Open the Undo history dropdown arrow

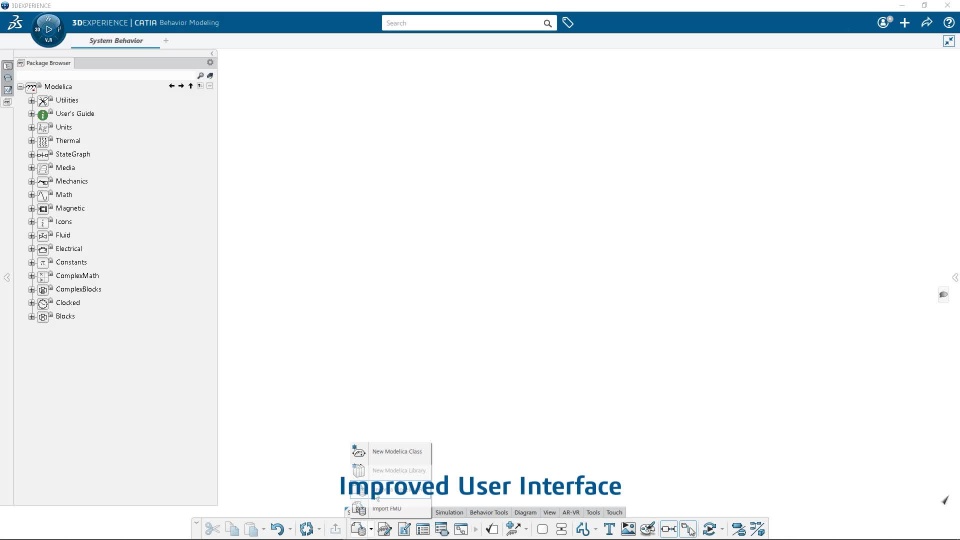[290, 530]
